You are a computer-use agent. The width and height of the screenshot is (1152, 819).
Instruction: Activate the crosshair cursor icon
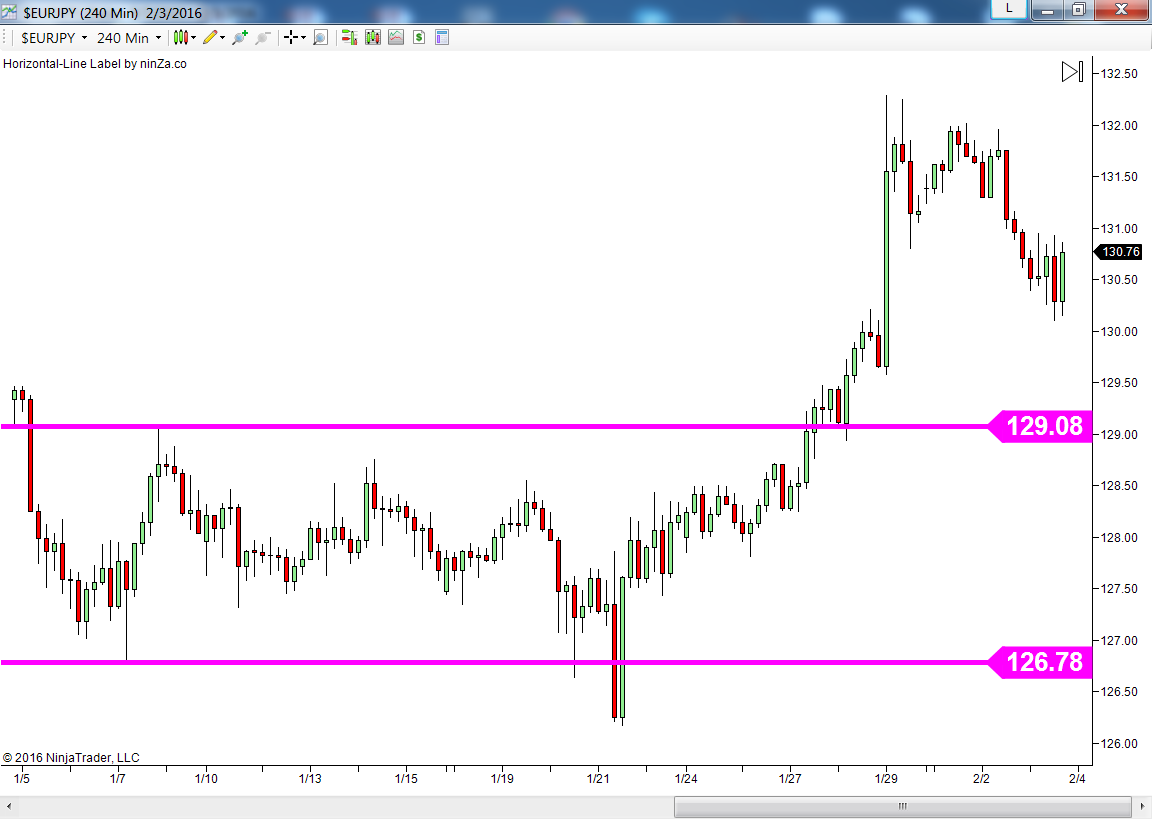click(x=291, y=37)
